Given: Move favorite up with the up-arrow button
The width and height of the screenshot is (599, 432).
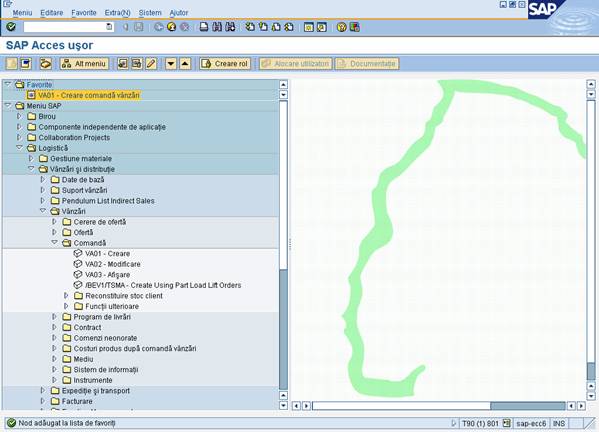Looking at the screenshot, I should click(x=185, y=63).
